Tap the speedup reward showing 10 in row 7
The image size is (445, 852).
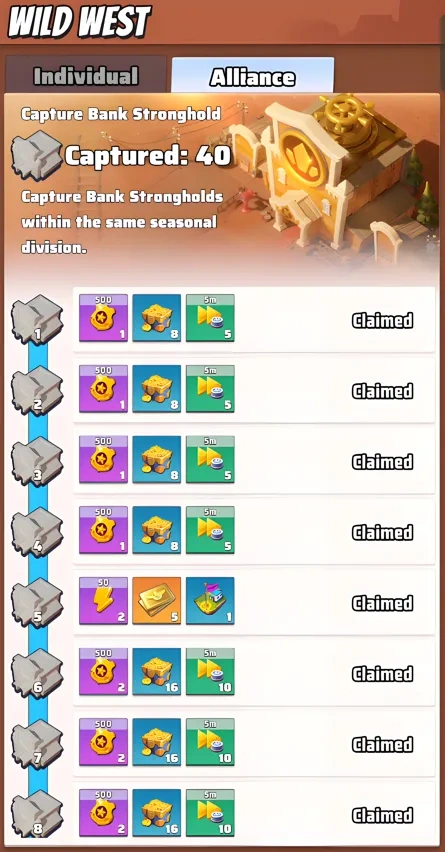[210, 742]
